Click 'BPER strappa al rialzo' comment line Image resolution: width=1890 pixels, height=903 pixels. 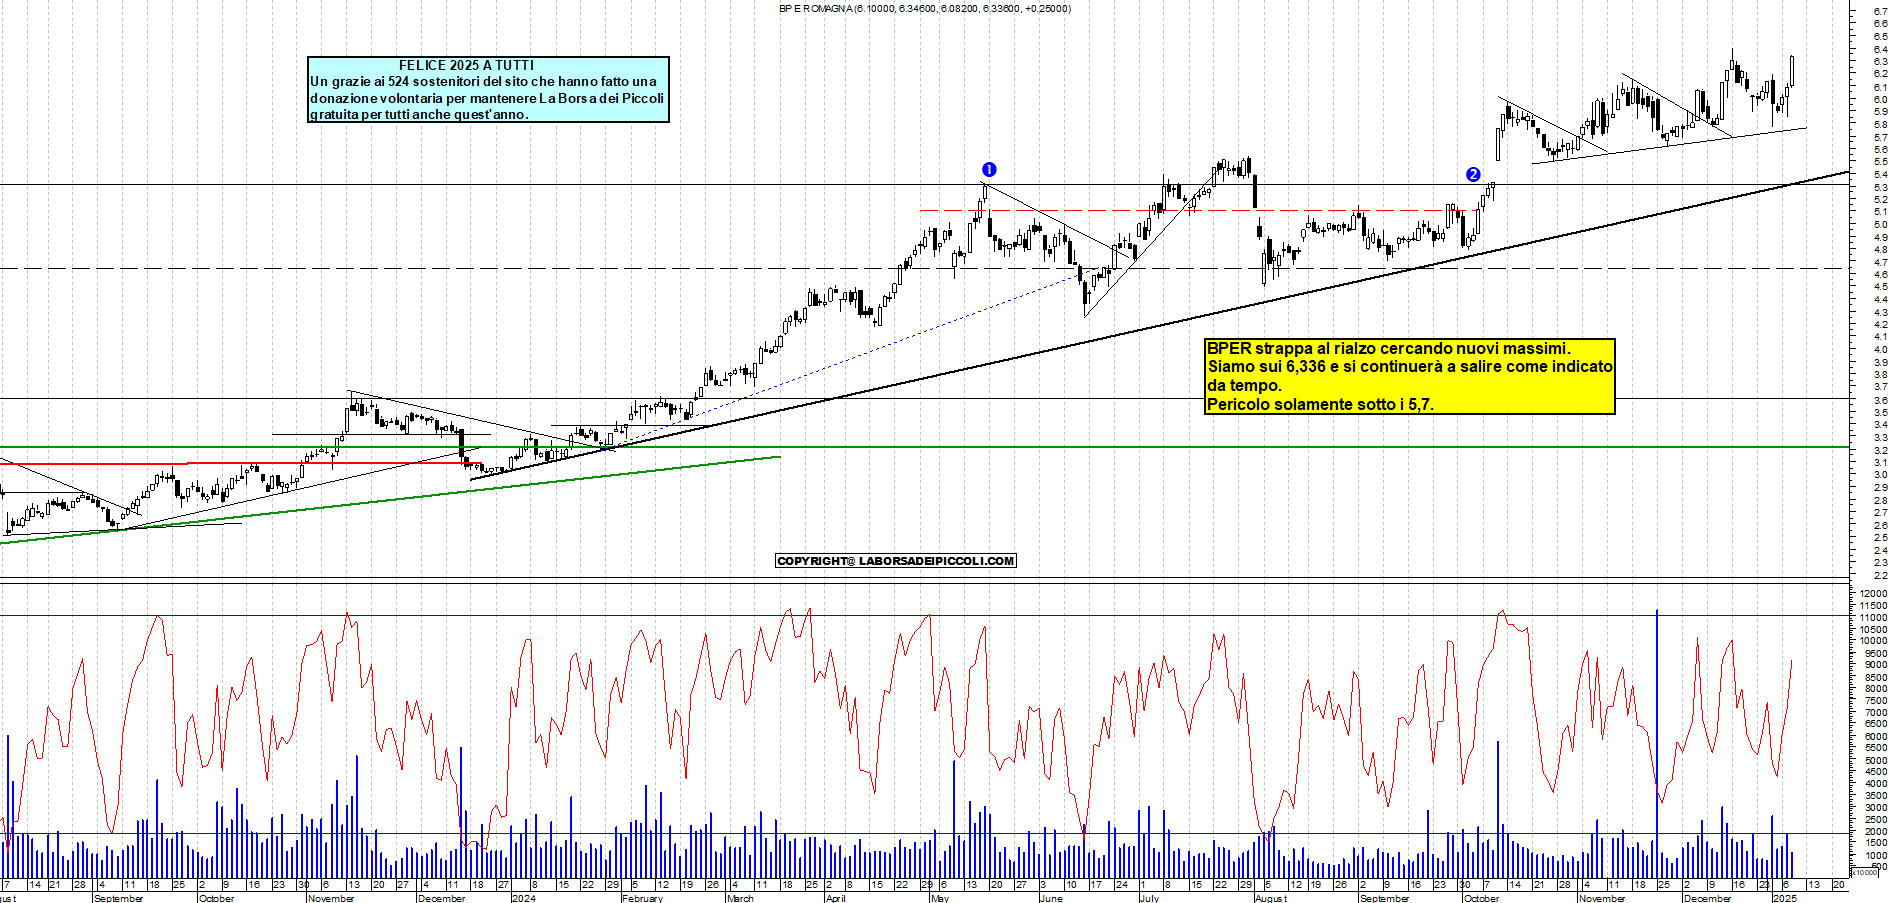[1388, 348]
